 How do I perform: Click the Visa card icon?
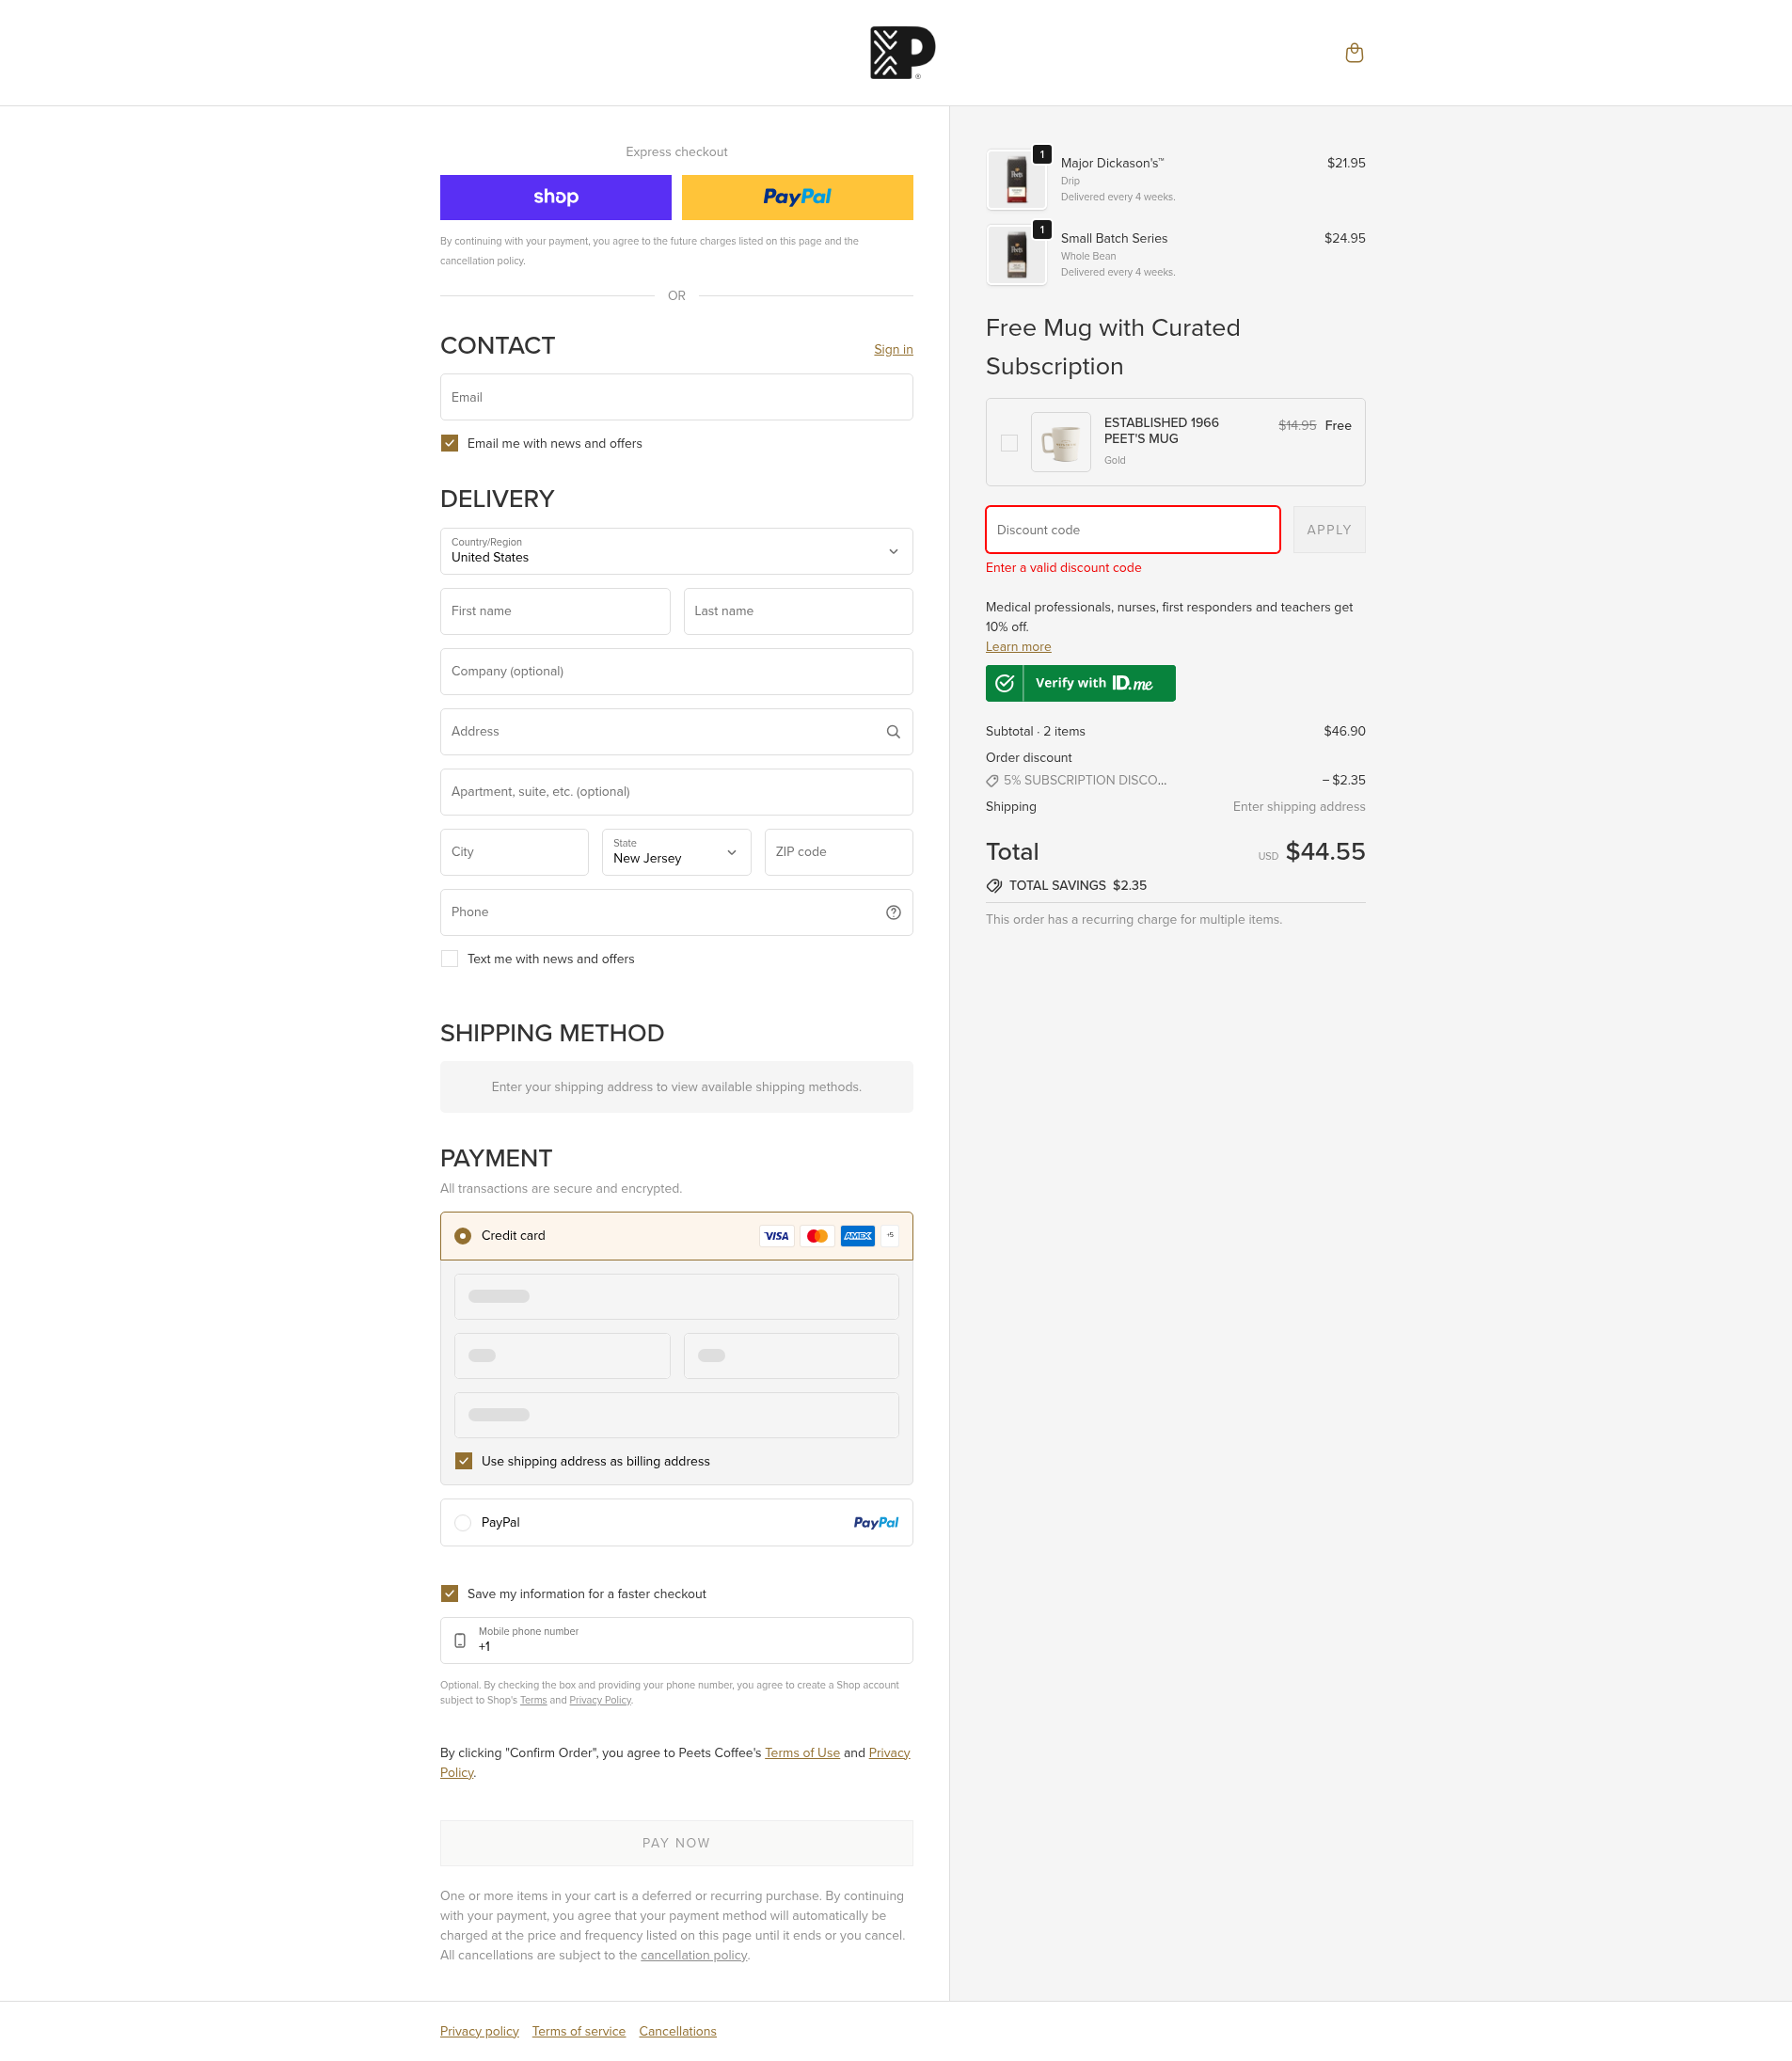pos(776,1236)
